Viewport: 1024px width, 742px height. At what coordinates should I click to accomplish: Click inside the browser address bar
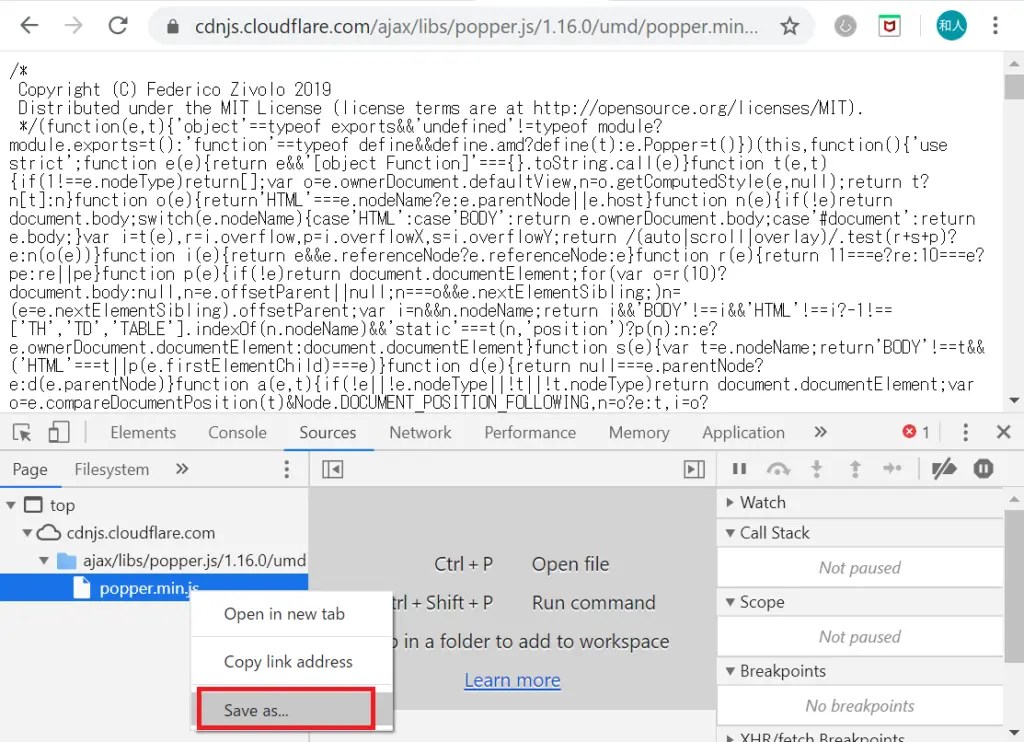450,27
